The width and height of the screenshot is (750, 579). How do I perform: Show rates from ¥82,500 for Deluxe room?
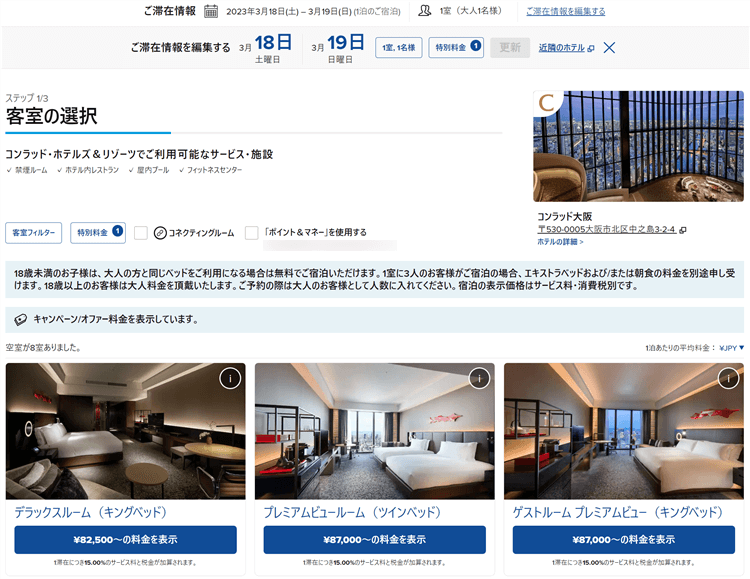point(125,540)
